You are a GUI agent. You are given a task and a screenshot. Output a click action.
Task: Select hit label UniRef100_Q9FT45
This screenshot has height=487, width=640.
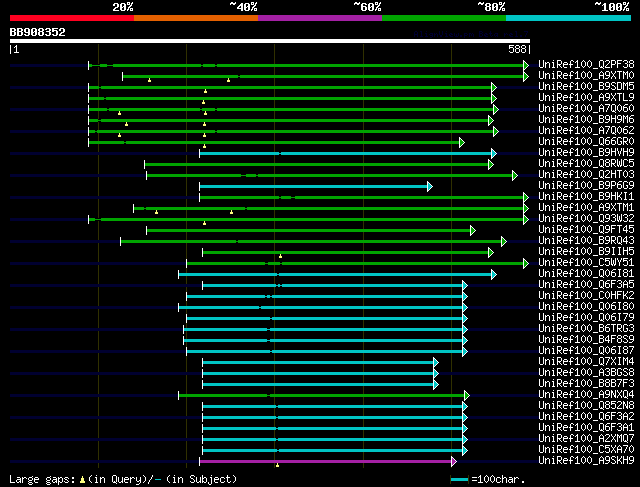(586, 229)
